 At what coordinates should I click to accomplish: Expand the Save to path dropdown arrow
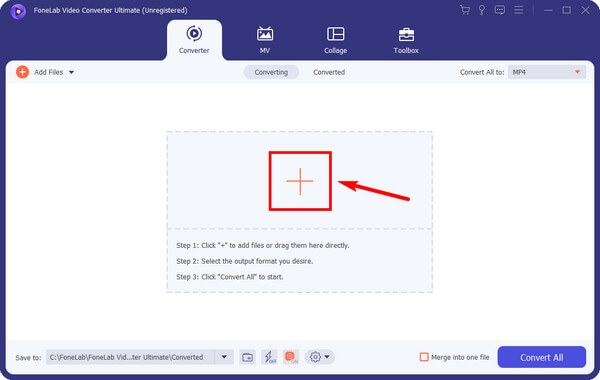(x=224, y=357)
